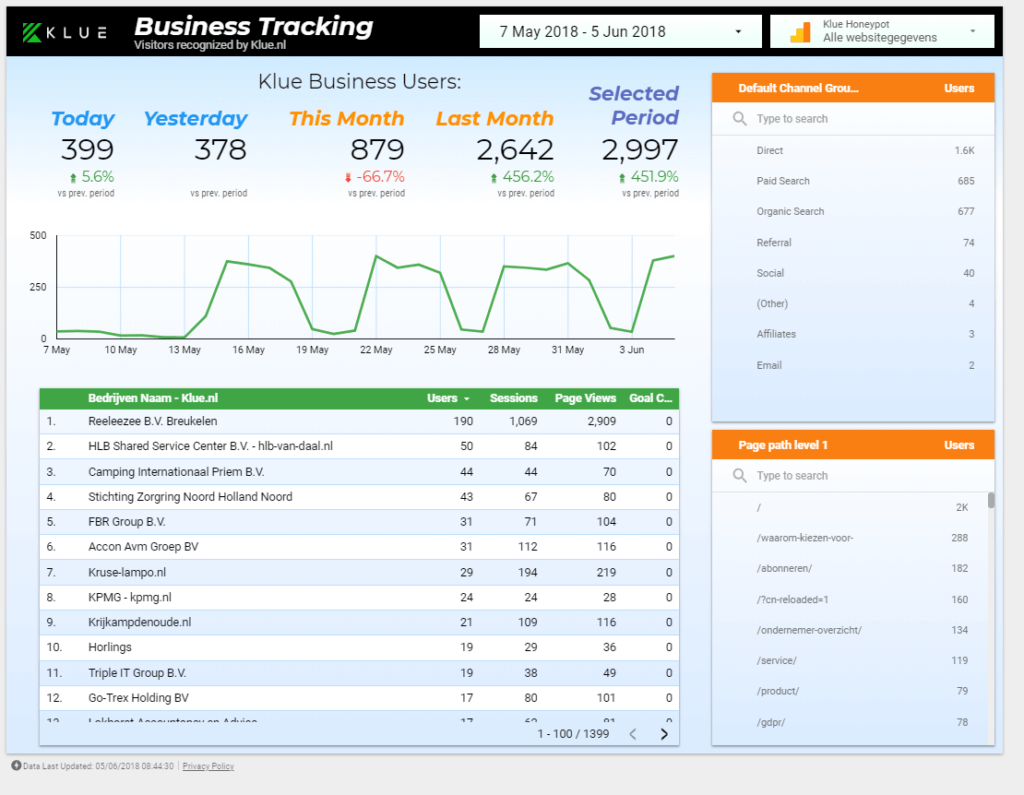Image resolution: width=1024 pixels, height=795 pixels.
Task: Select the /gdpr/ page path
Action: (x=850, y=722)
